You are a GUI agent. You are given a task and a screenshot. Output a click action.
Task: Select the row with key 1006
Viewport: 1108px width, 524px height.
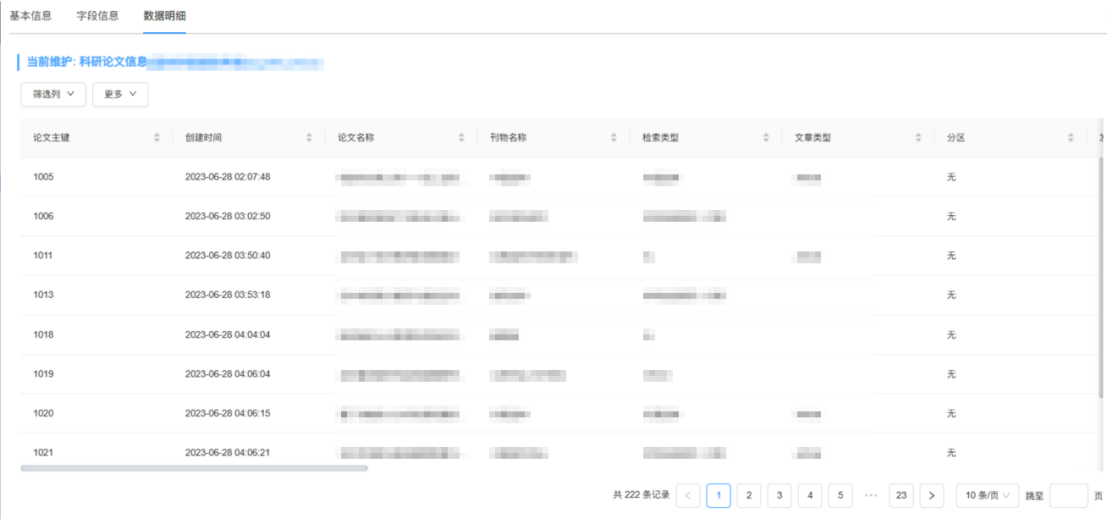point(560,216)
